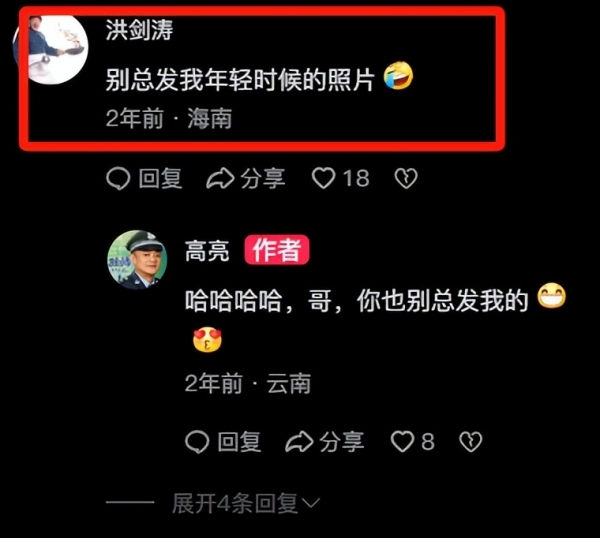Tap the share arrow icon under the first comment
600x538 pixels.
pos(220,179)
